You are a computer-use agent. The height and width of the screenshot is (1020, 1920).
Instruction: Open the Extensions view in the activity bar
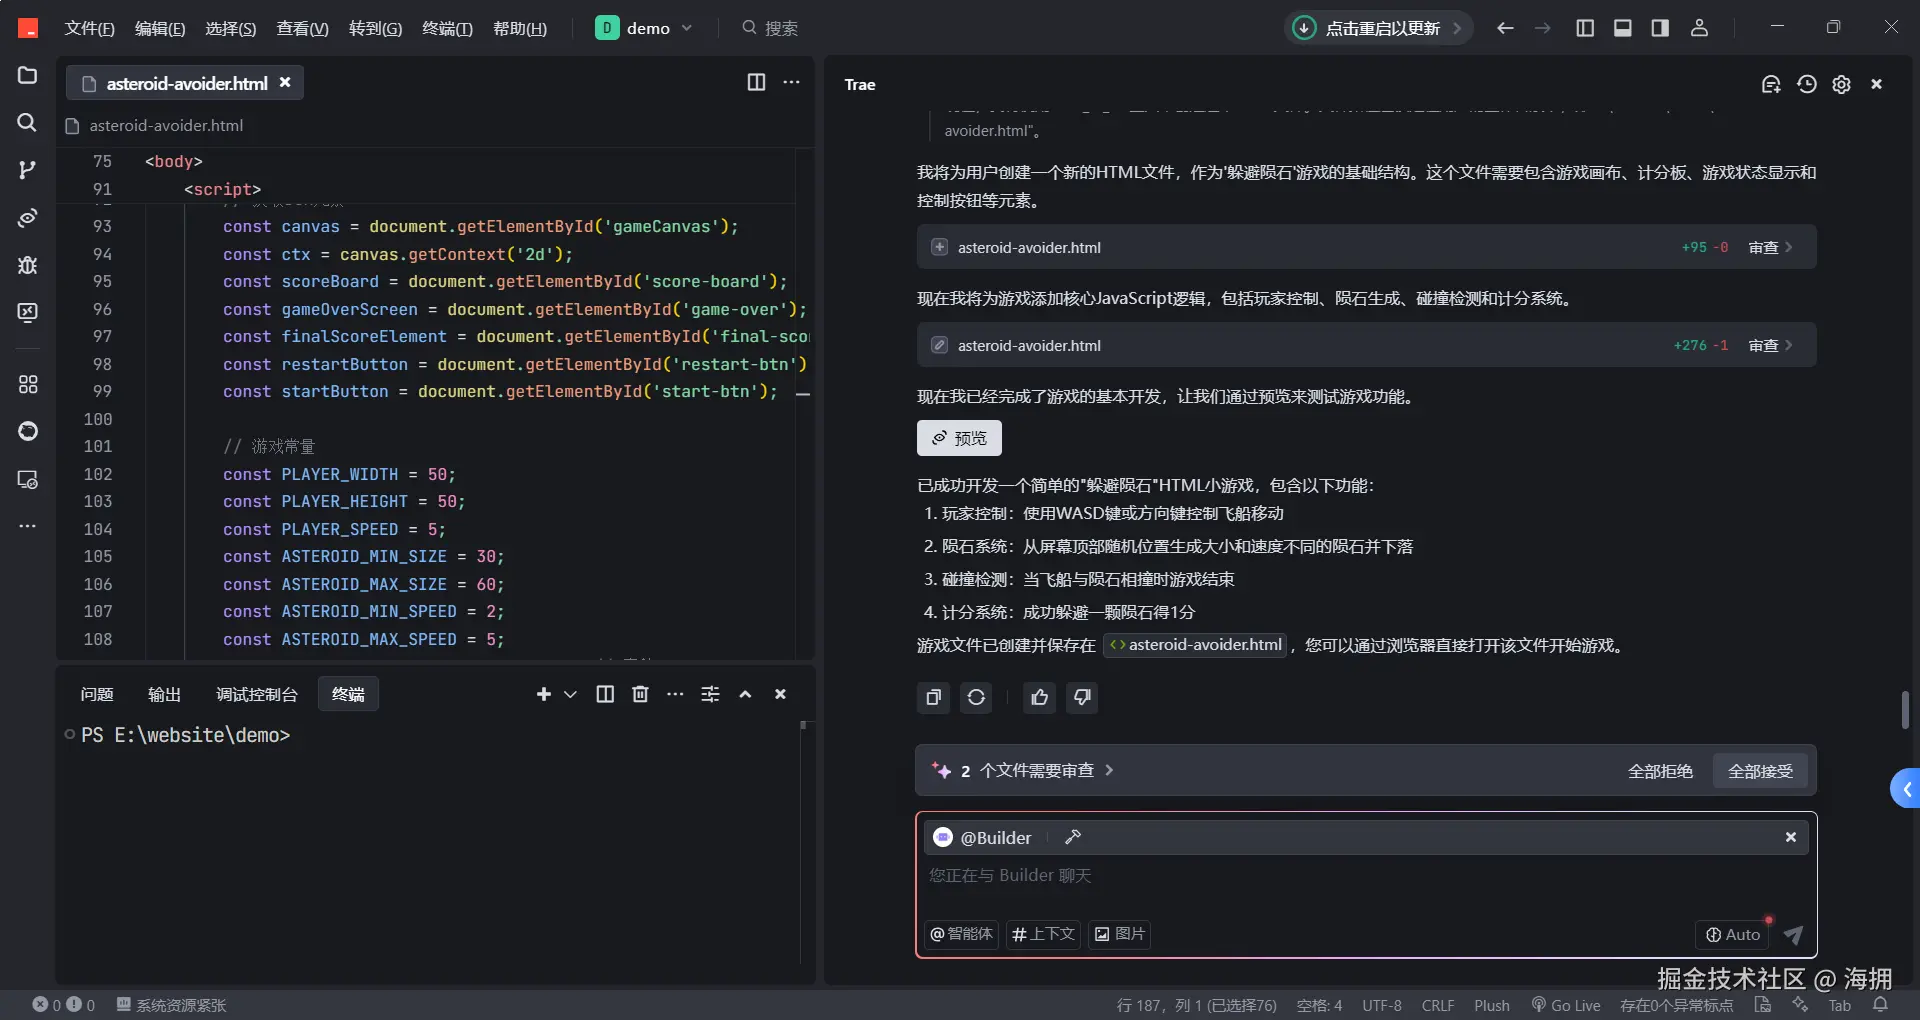click(27, 384)
